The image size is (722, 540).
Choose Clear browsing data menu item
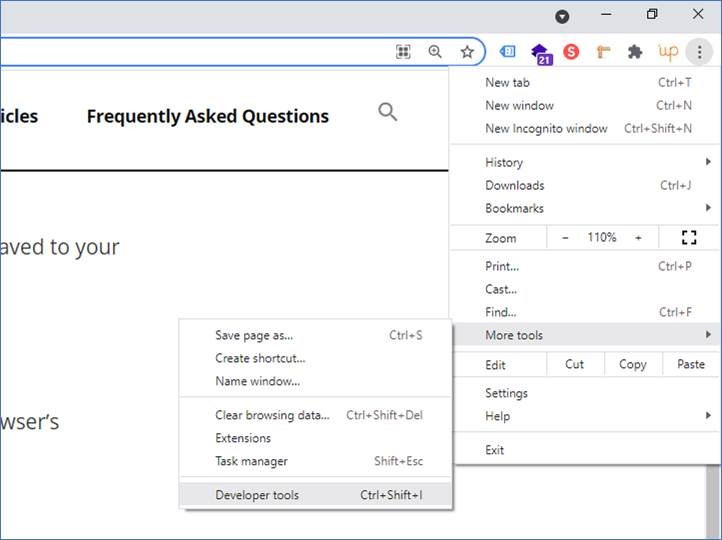[271, 415]
